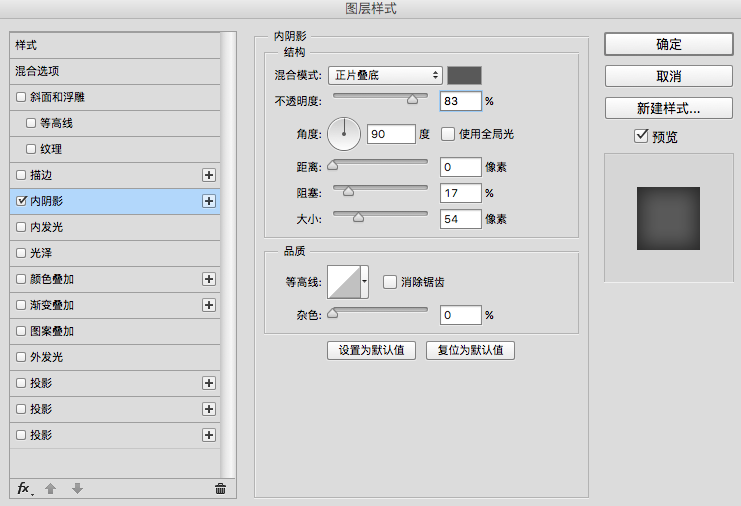Open the 等高线 contour picker arrow

pos(364,283)
